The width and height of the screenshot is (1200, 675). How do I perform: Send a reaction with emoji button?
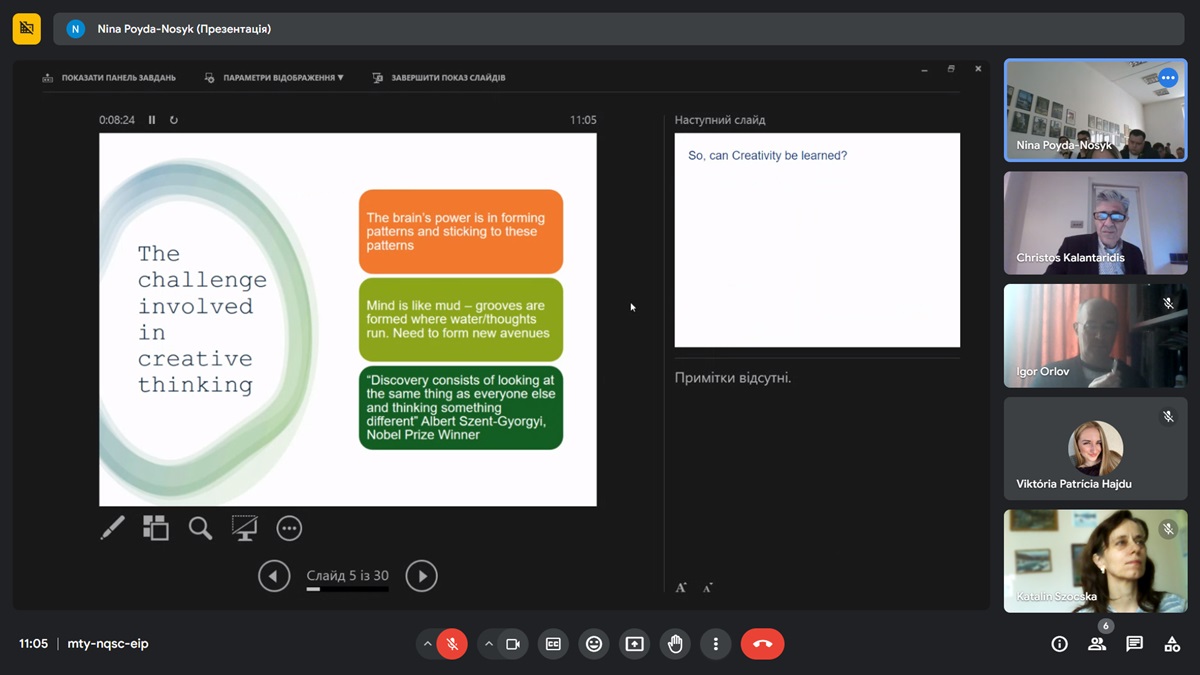[x=594, y=644]
